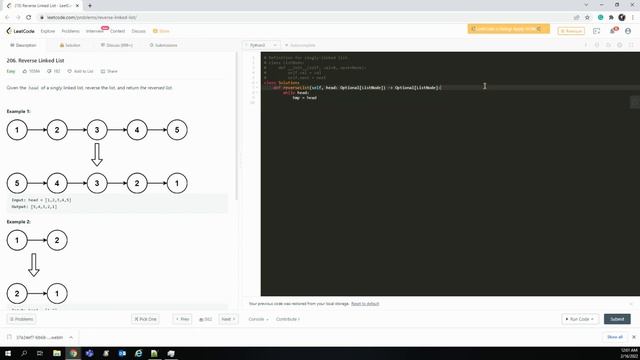Click the Share button
This screenshot has height=360, width=640.
coord(109,71)
